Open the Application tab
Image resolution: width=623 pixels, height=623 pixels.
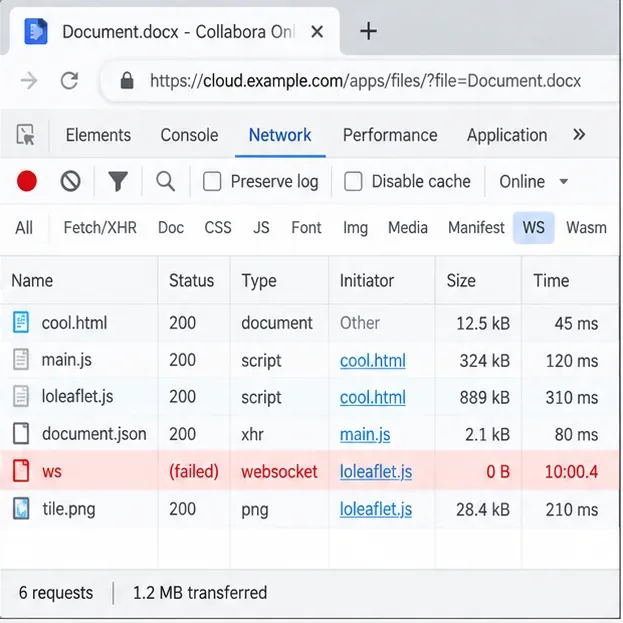click(507, 135)
